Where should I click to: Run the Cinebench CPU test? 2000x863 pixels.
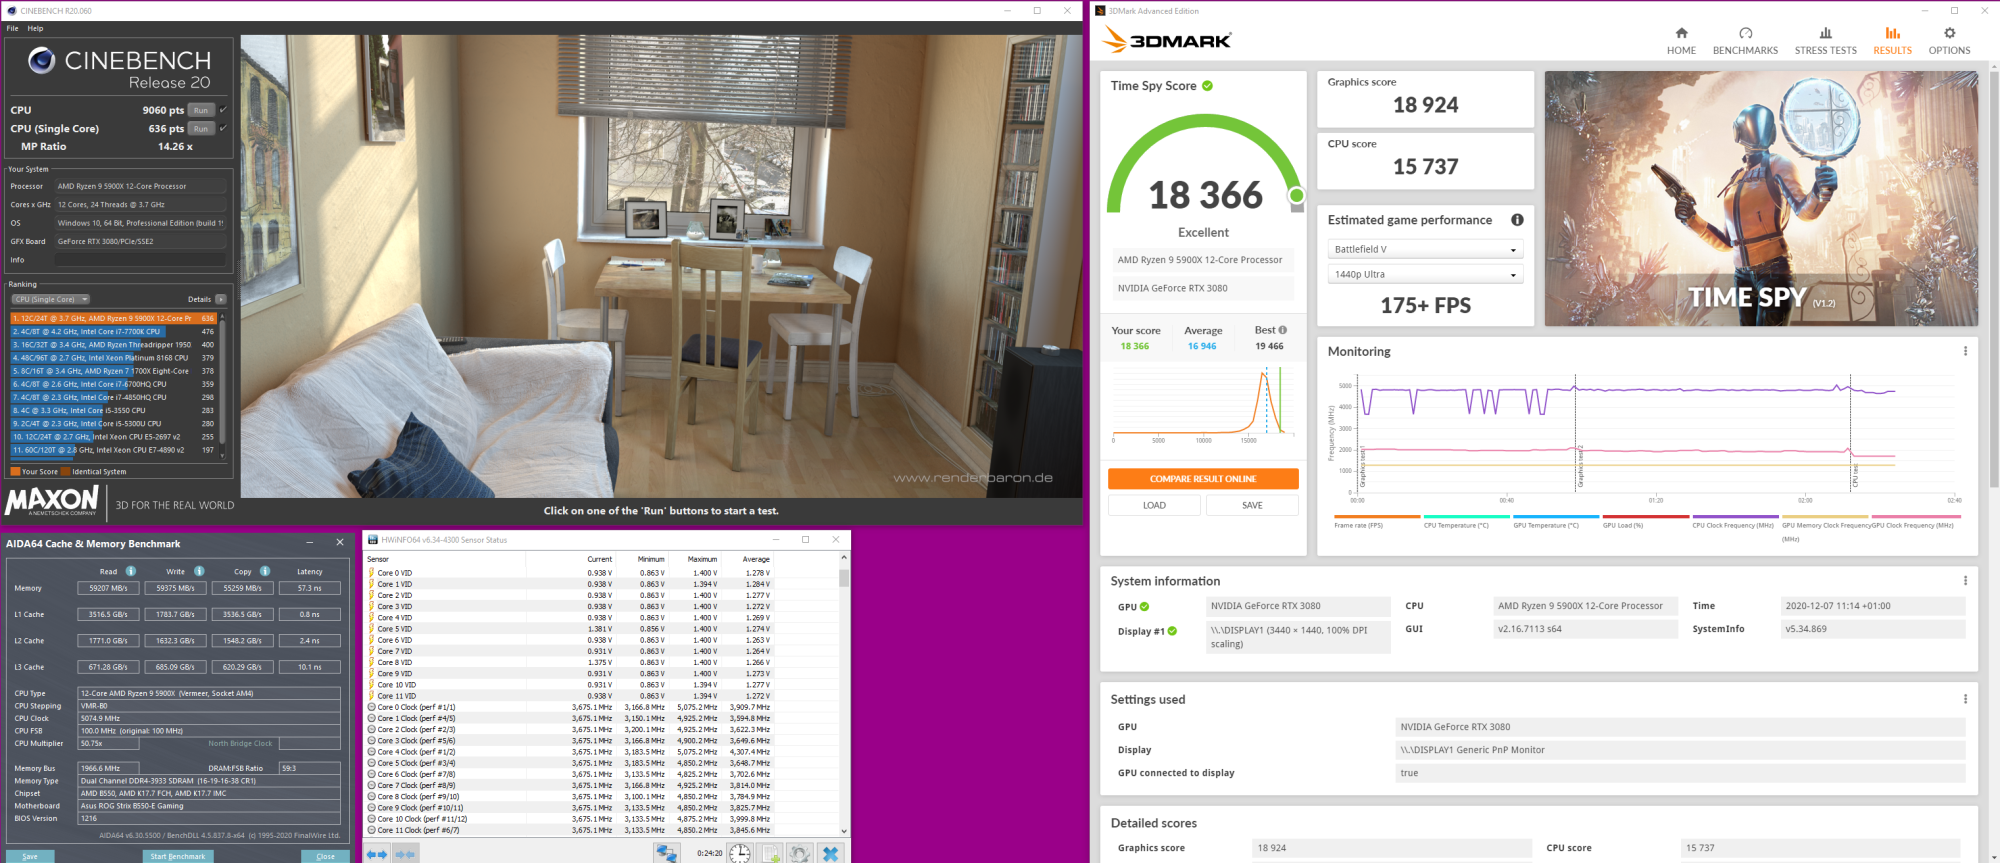pyautogui.click(x=201, y=110)
